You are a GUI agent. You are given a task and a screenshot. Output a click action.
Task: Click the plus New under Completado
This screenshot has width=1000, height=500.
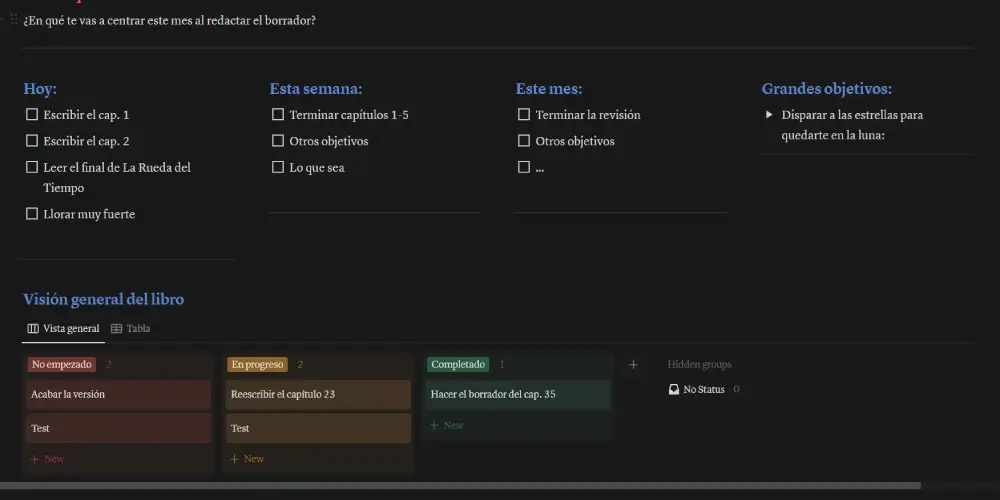pyautogui.click(x=447, y=425)
